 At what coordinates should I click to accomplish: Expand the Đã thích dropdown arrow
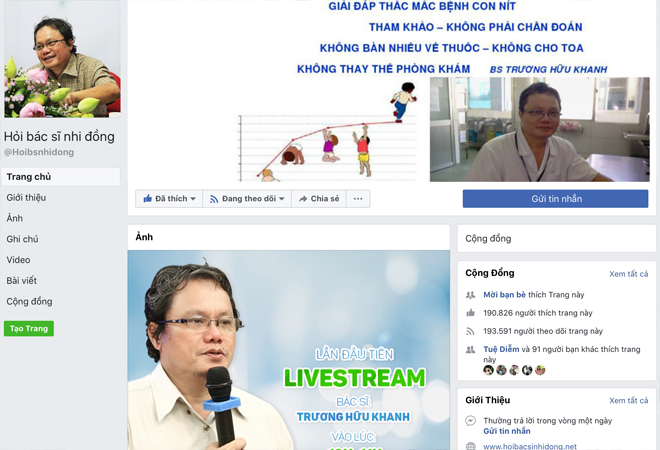pos(193,199)
